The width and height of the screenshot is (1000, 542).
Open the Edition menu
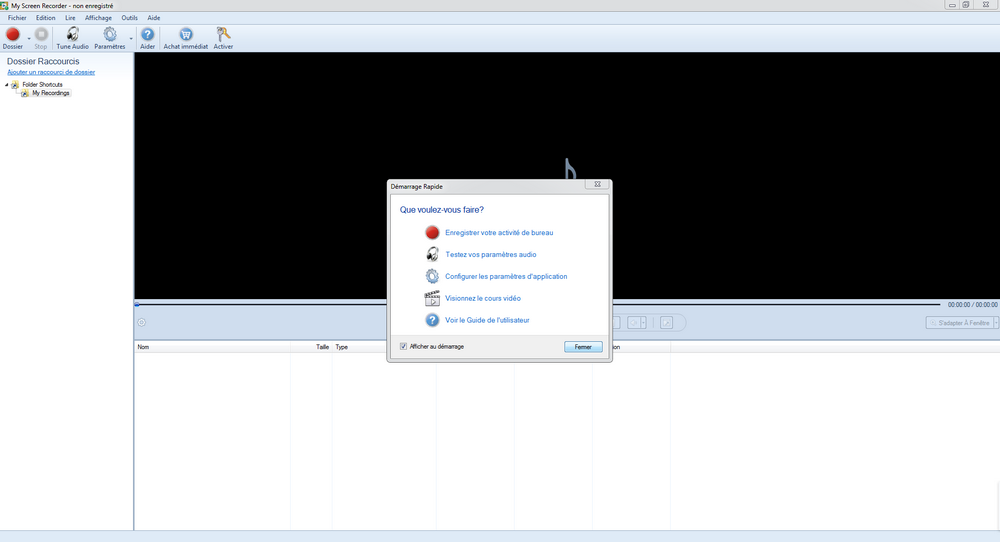[45, 18]
